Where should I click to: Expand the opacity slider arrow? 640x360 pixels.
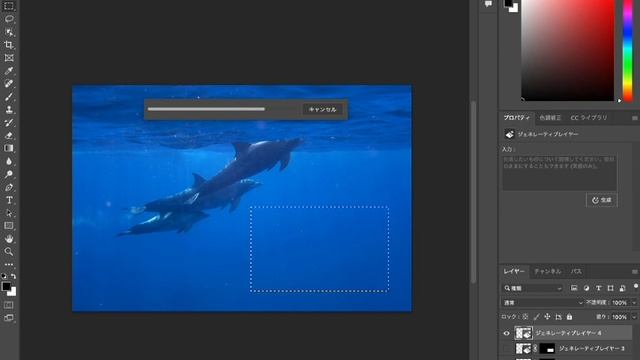click(634, 303)
